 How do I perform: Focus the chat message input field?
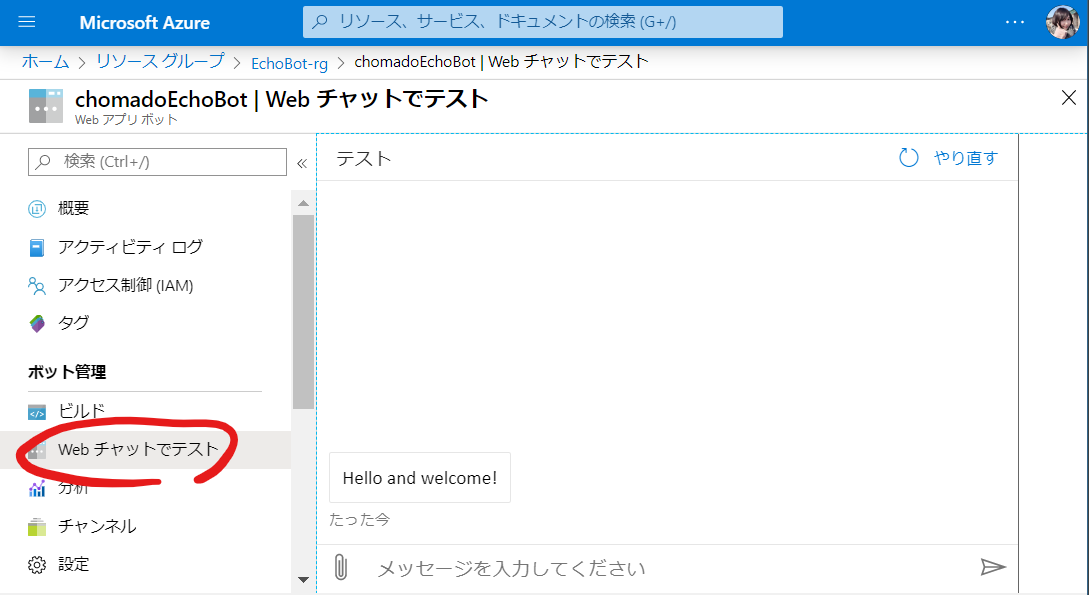pyautogui.click(x=660, y=568)
